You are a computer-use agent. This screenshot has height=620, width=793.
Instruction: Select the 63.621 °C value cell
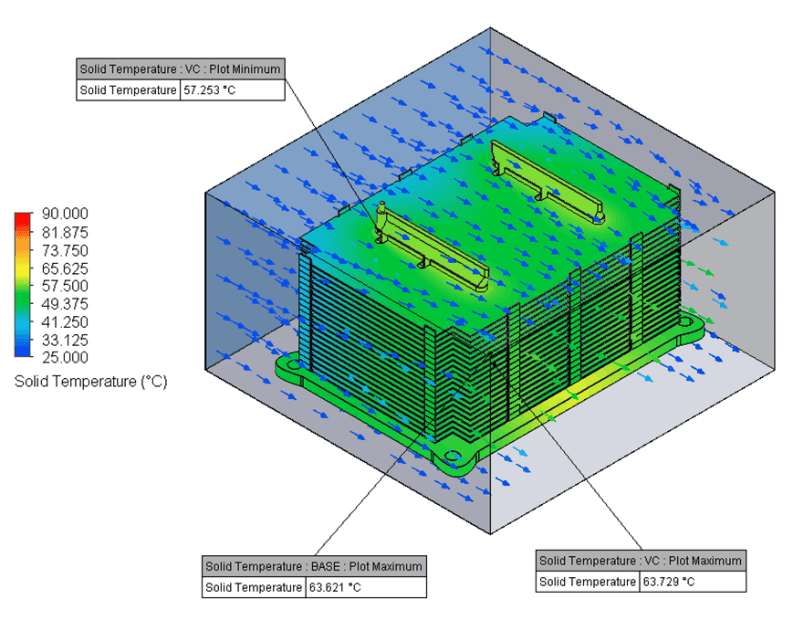coord(366,587)
